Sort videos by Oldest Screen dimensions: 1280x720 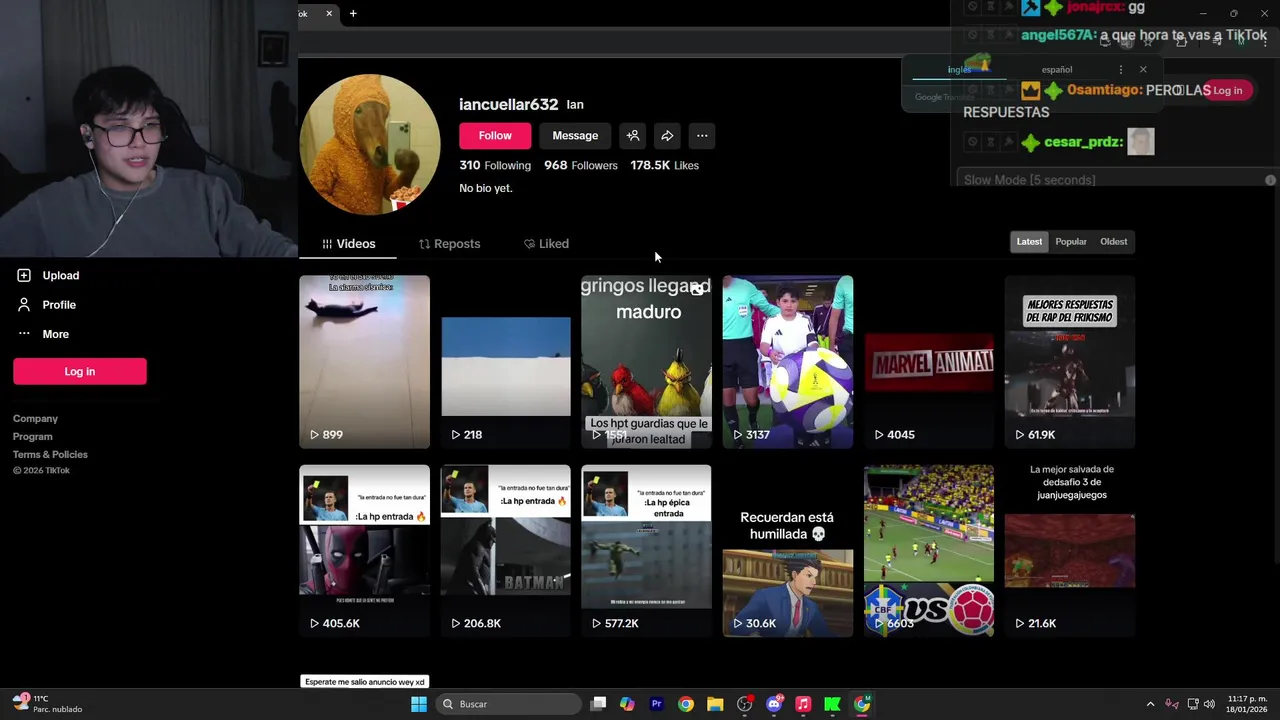pyautogui.click(x=1113, y=241)
